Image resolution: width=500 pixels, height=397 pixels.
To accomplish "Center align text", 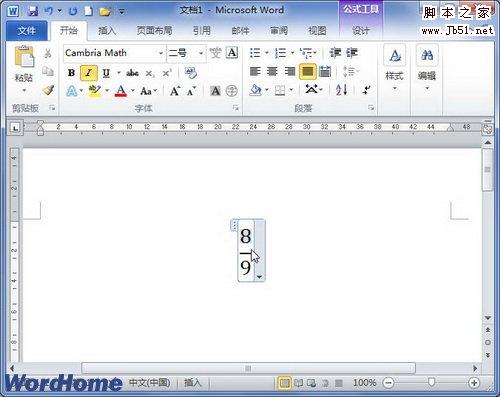I will [272, 71].
